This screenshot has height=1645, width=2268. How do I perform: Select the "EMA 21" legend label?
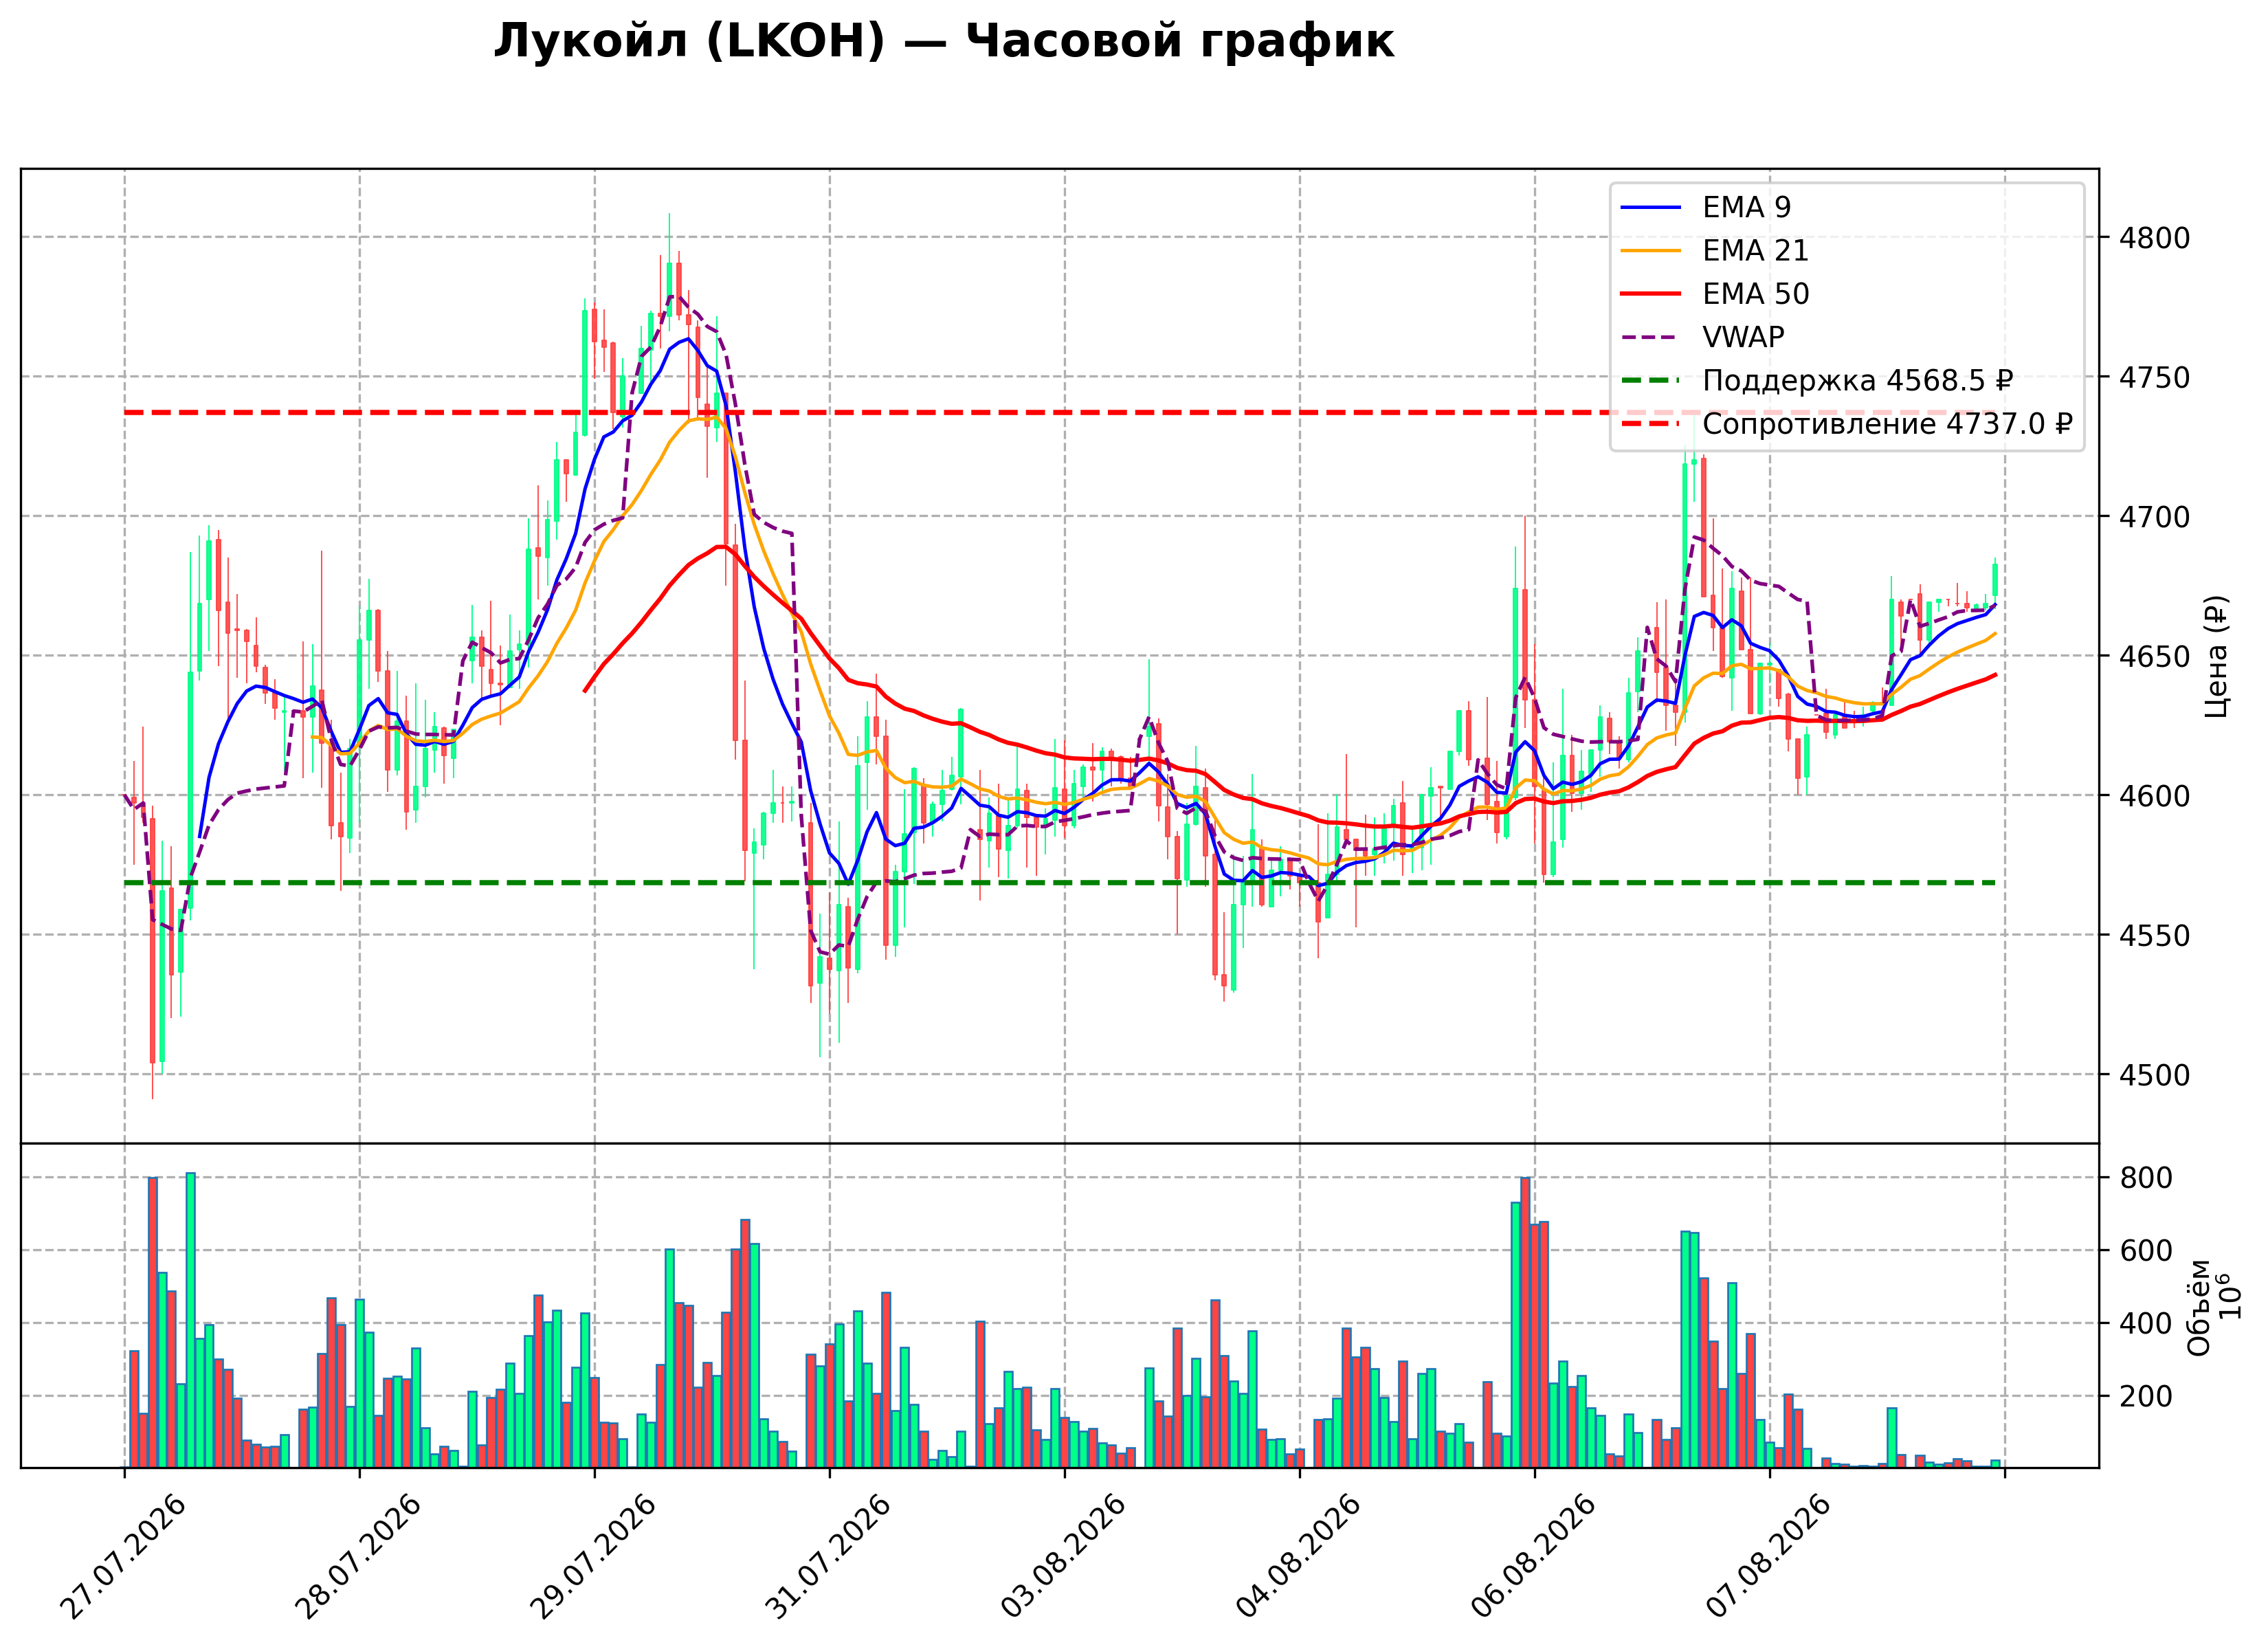coord(1756,250)
